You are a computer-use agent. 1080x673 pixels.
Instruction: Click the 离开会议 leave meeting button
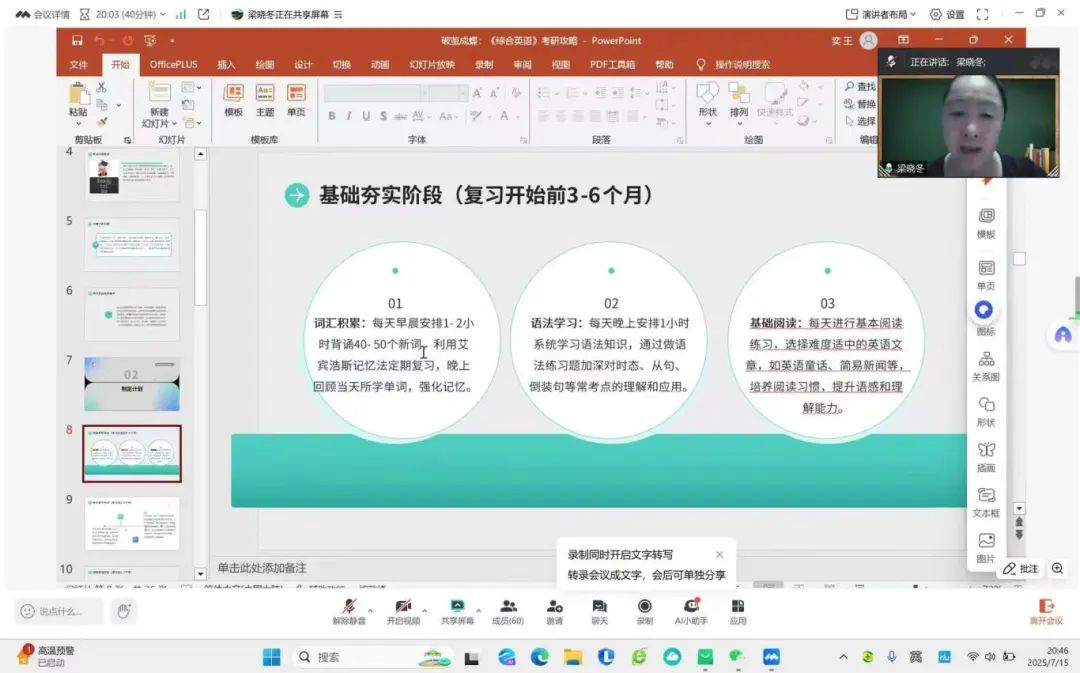[x=1046, y=611]
